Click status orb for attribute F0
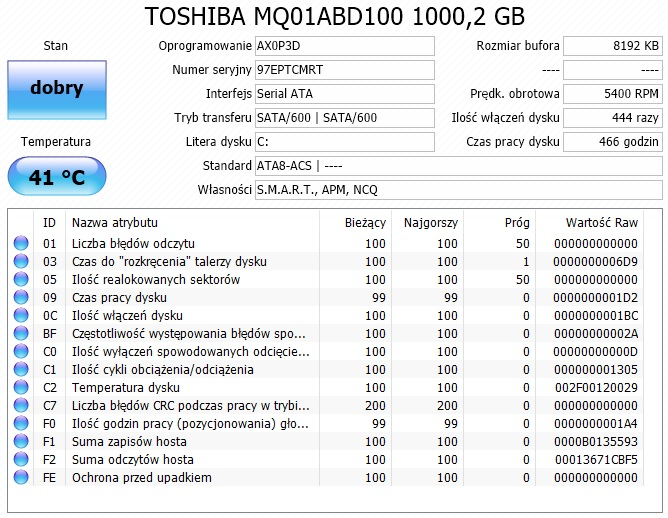668x518 pixels. (21, 423)
